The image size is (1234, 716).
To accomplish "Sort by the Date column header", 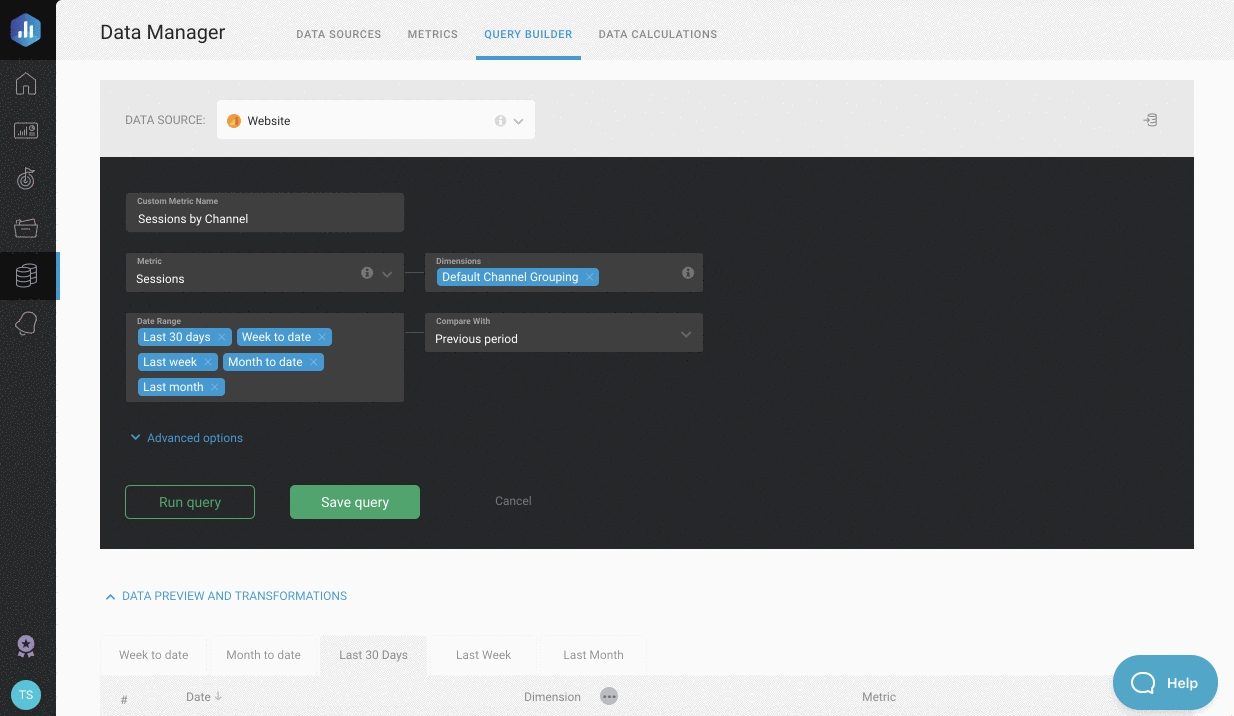I will [203, 697].
